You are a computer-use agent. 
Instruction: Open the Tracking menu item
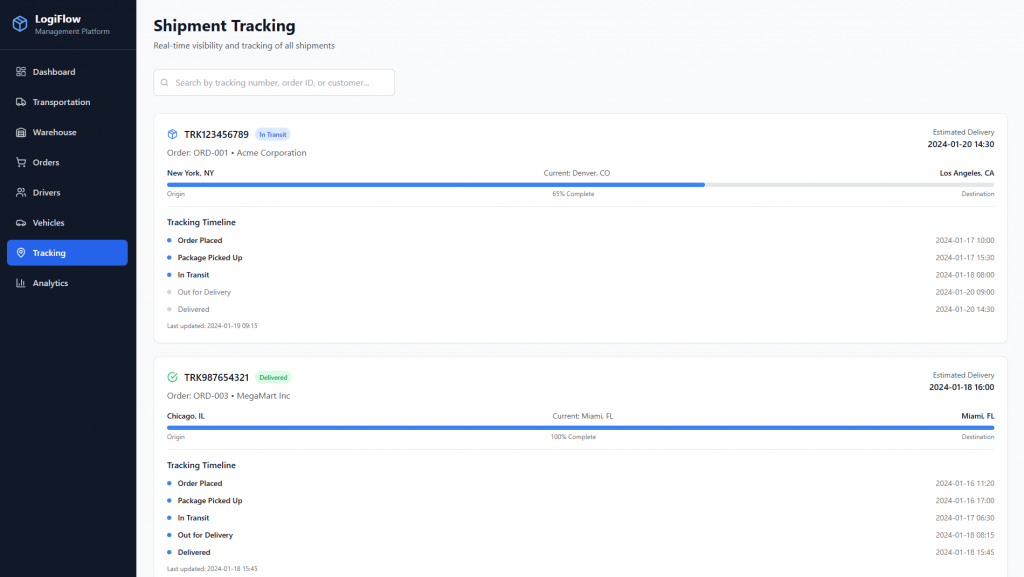click(67, 253)
